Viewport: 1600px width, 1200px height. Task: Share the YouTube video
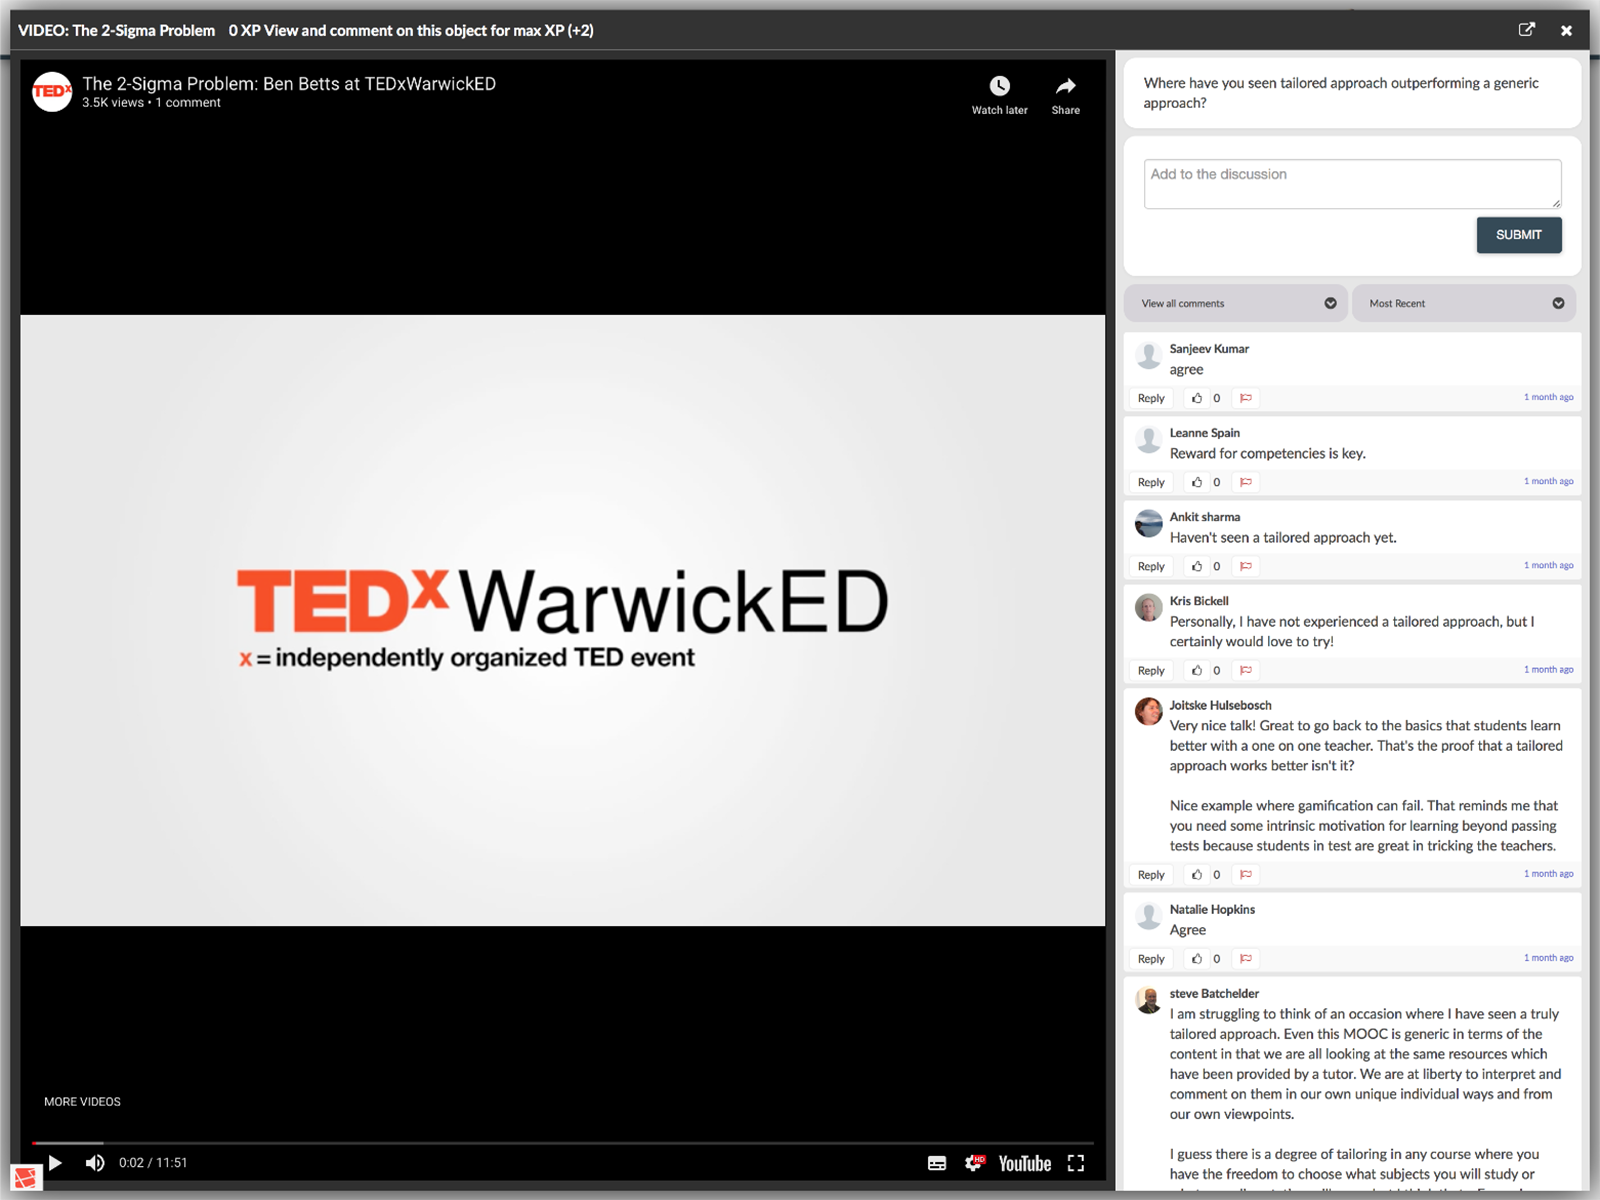tap(1066, 95)
